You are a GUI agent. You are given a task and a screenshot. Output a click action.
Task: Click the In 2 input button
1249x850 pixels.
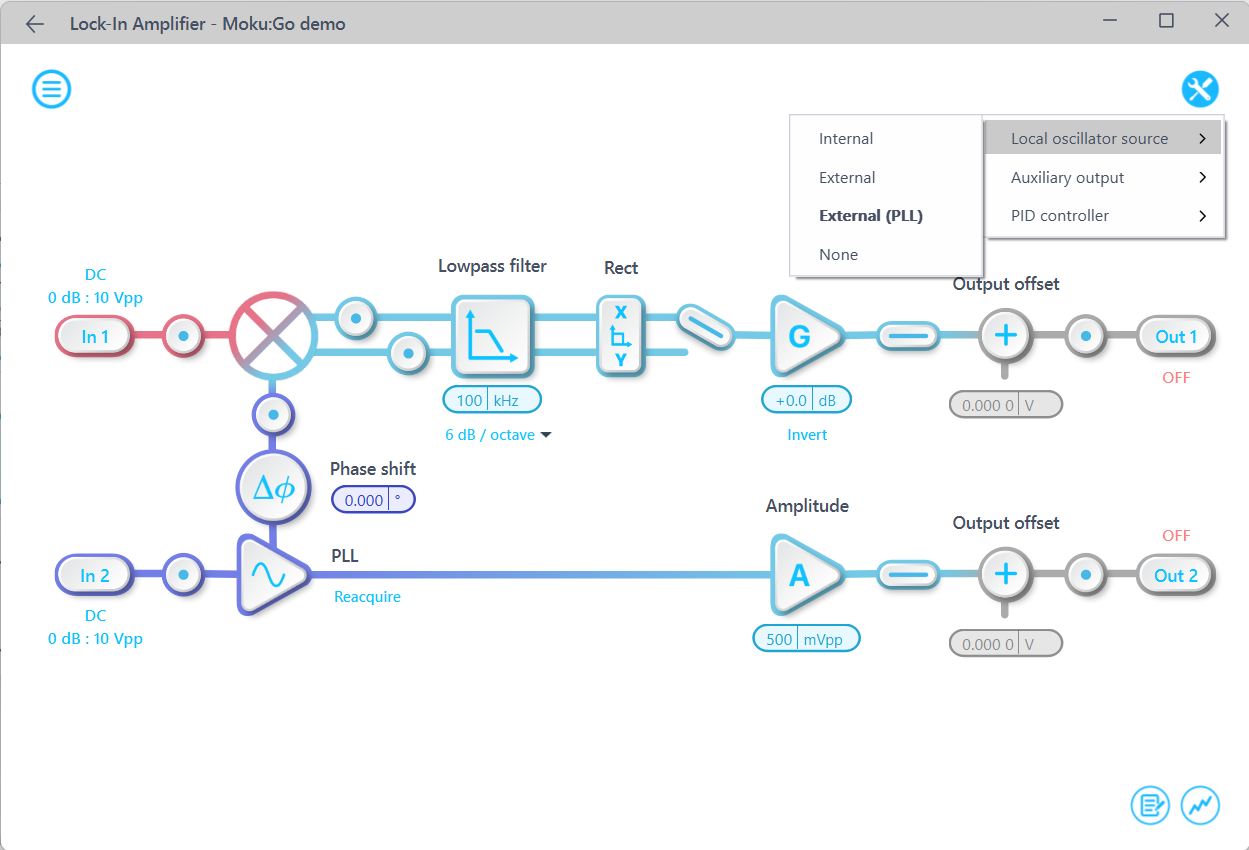95,576
